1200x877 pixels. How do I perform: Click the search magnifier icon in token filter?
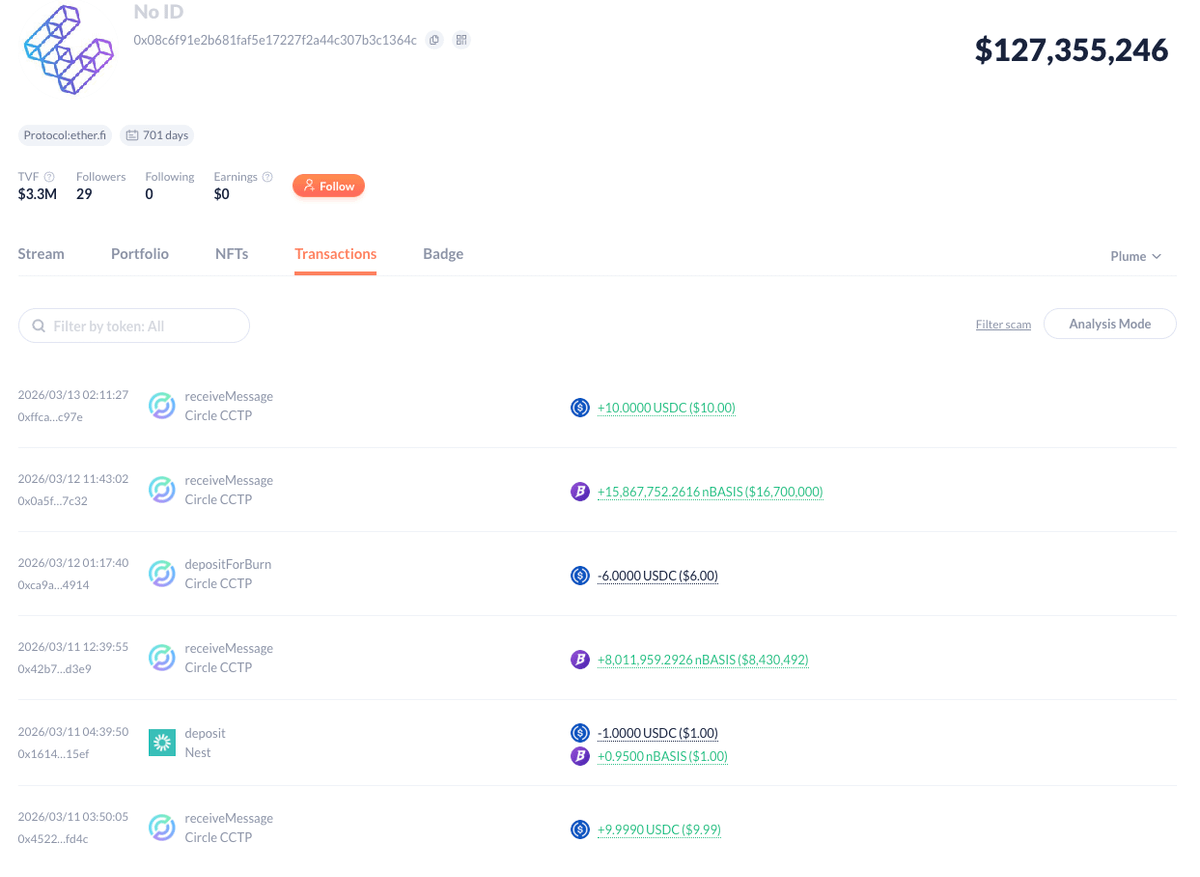coord(39,326)
